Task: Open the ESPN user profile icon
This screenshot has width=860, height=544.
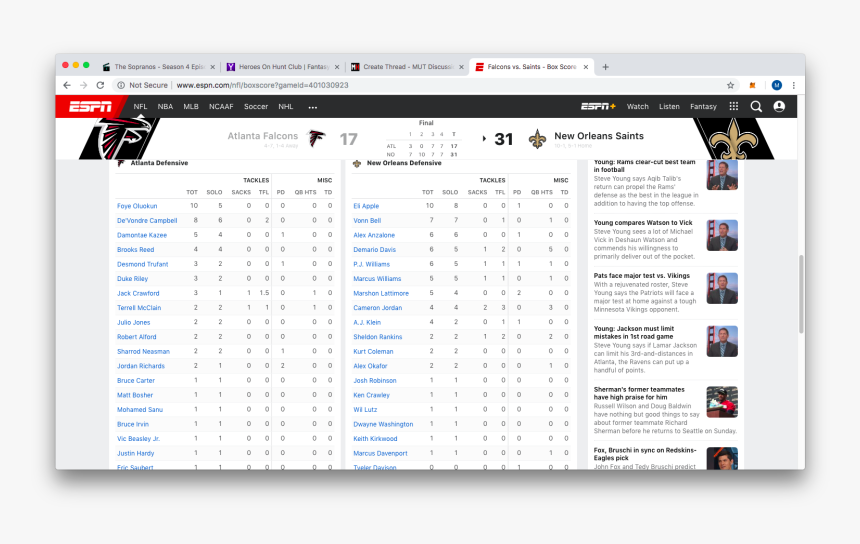Action: 779,106
